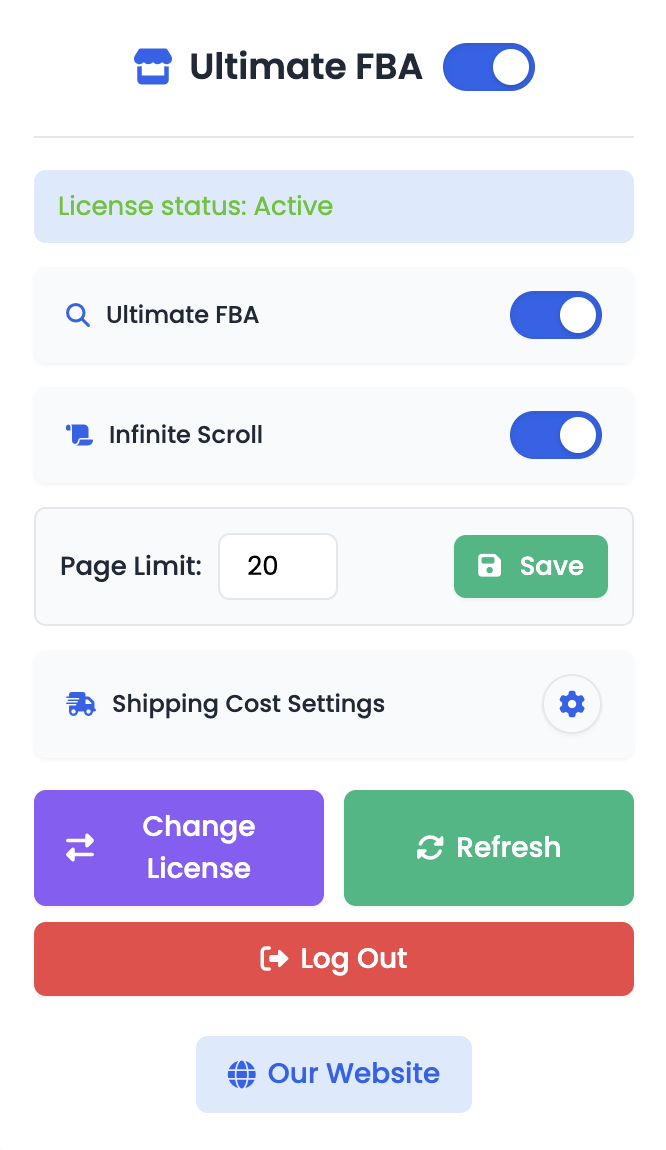Toggle the main header Ultimate FBA switch
This screenshot has width=666, height=1150.
(x=489, y=67)
